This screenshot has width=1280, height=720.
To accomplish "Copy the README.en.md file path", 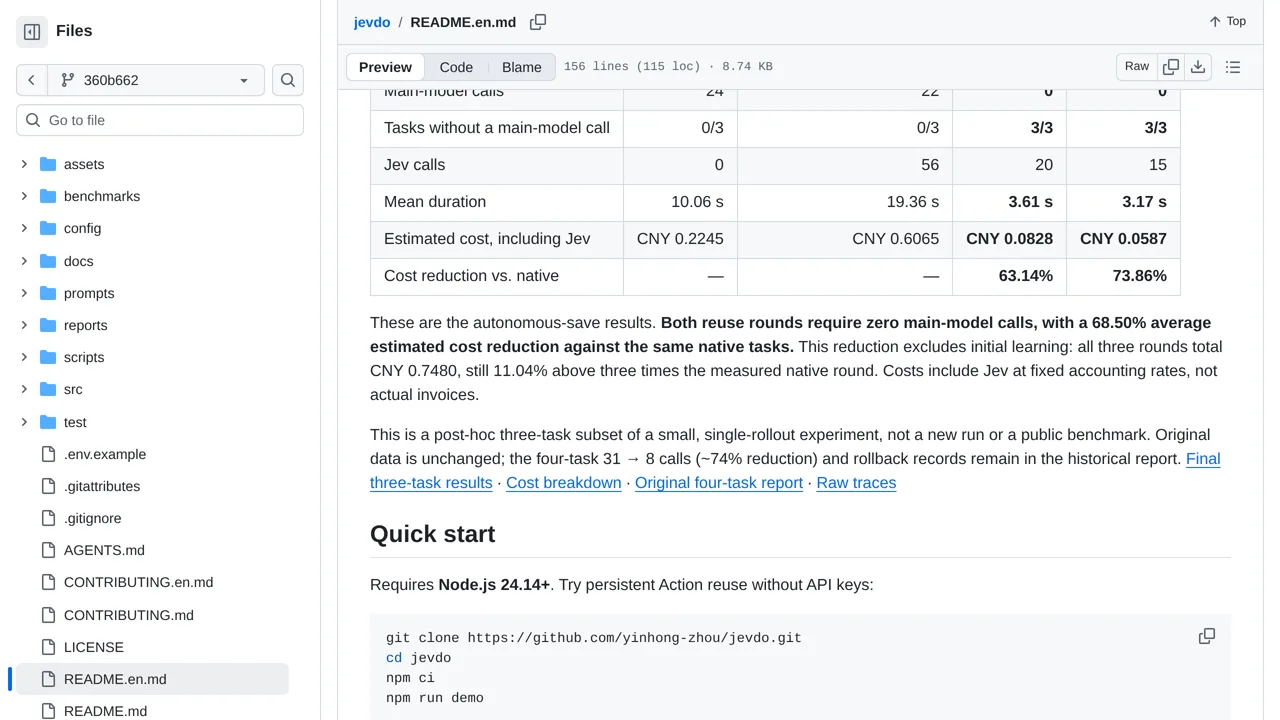I will coord(538,22).
